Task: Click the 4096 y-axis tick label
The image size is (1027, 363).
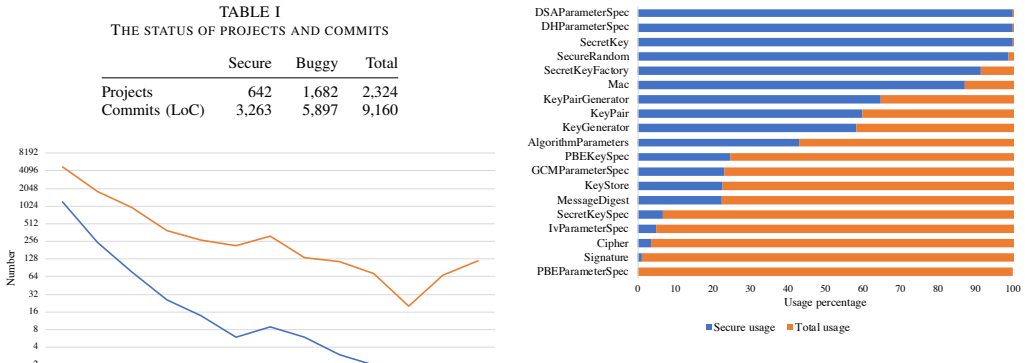Action: [x=30, y=170]
